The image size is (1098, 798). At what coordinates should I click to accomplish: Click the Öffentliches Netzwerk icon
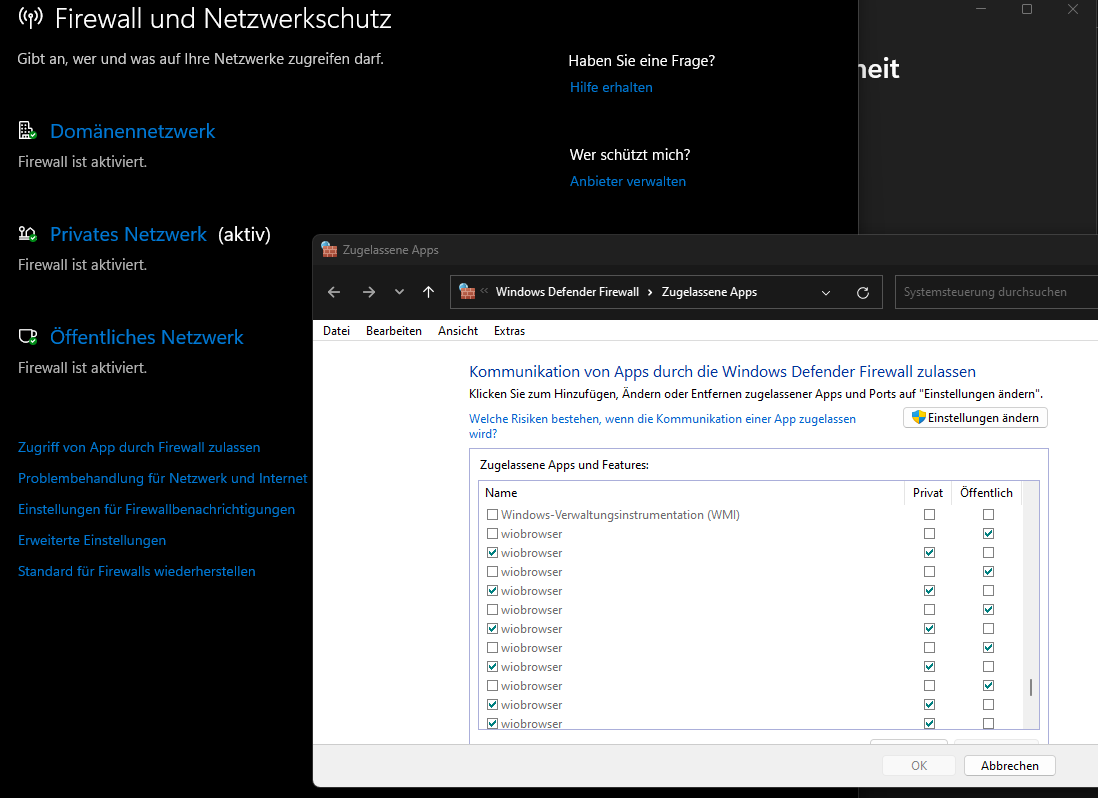click(27, 337)
